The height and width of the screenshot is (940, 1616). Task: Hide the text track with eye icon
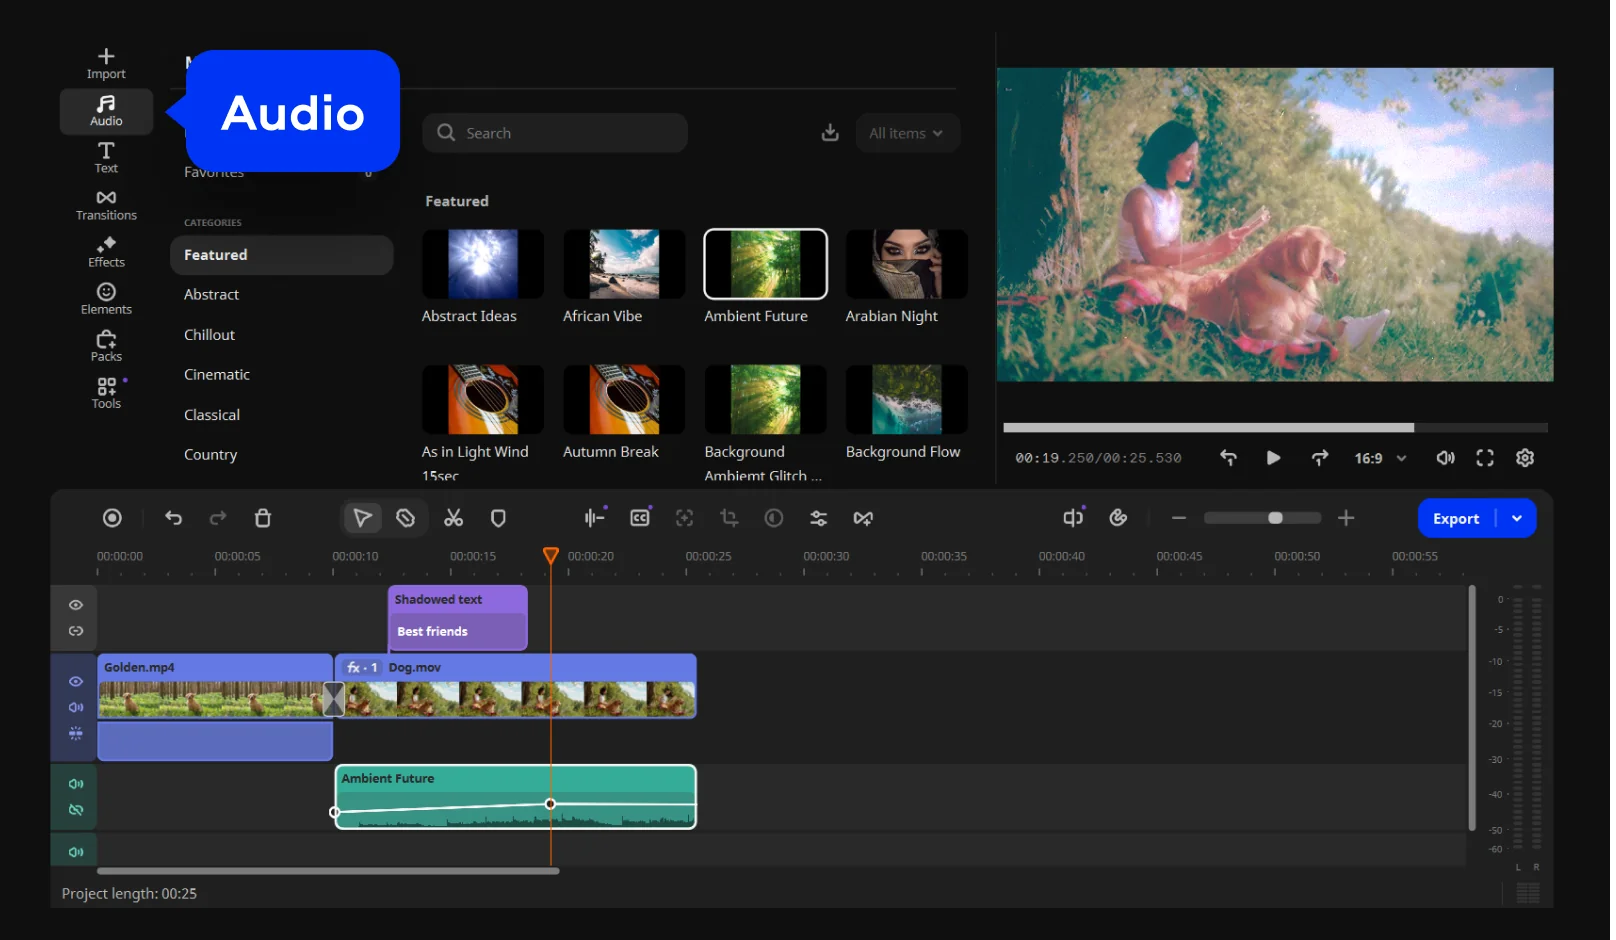[76, 605]
